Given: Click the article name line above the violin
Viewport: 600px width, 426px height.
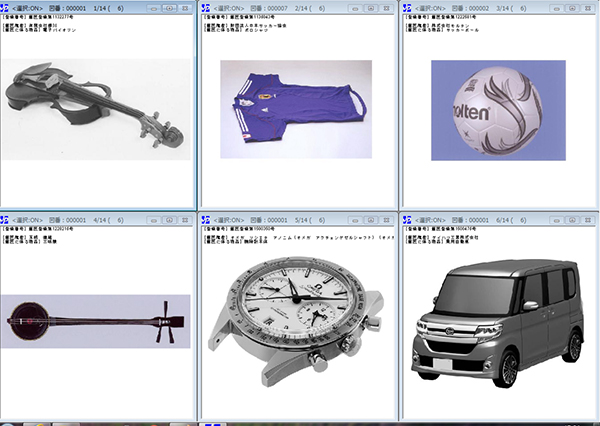Looking at the screenshot, I should pos(39,30).
